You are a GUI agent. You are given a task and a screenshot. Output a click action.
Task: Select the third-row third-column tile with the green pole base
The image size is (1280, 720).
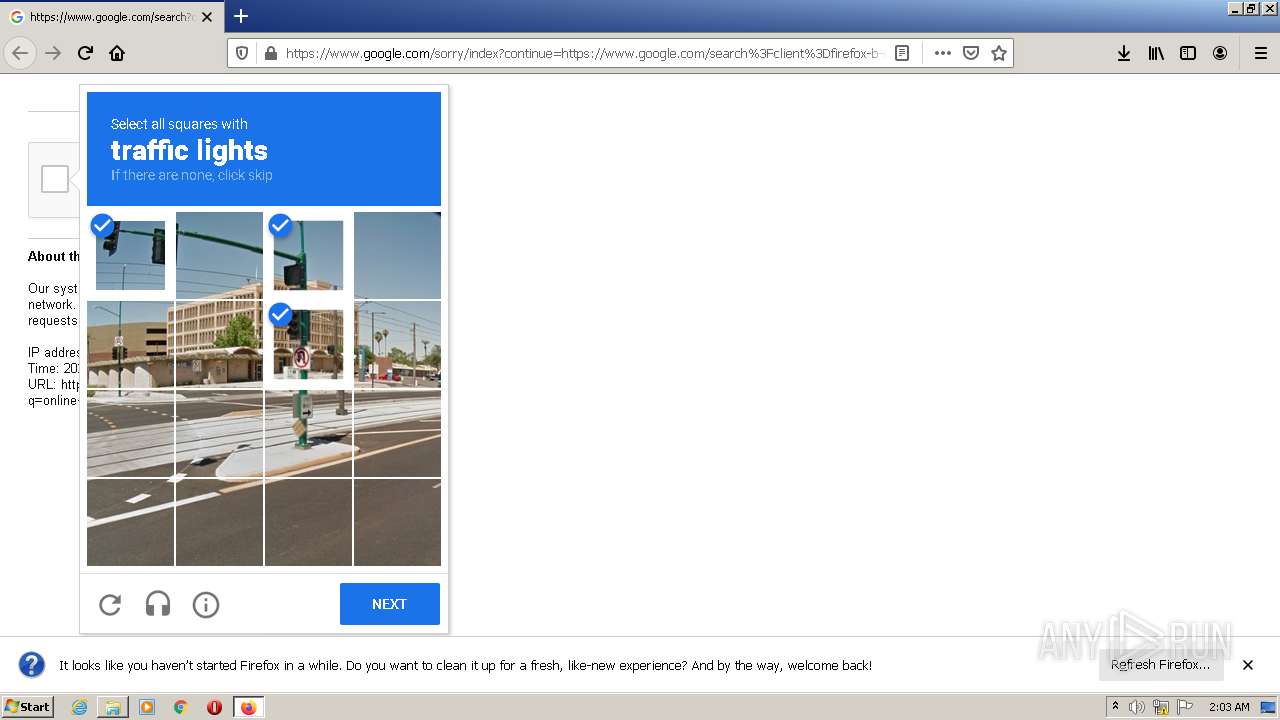pos(308,433)
